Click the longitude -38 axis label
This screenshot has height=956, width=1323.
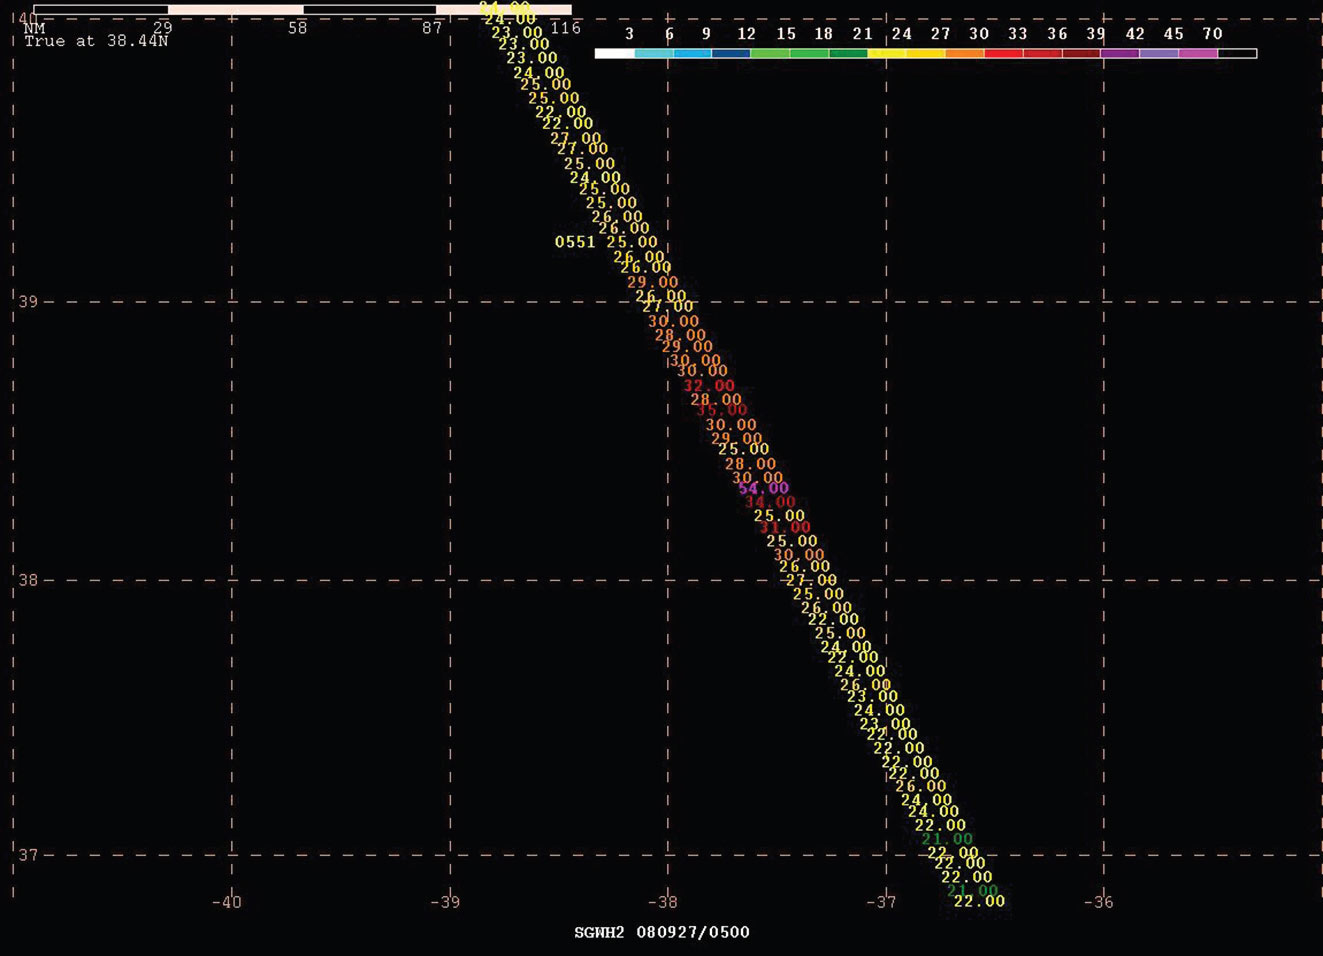[x=663, y=902]
